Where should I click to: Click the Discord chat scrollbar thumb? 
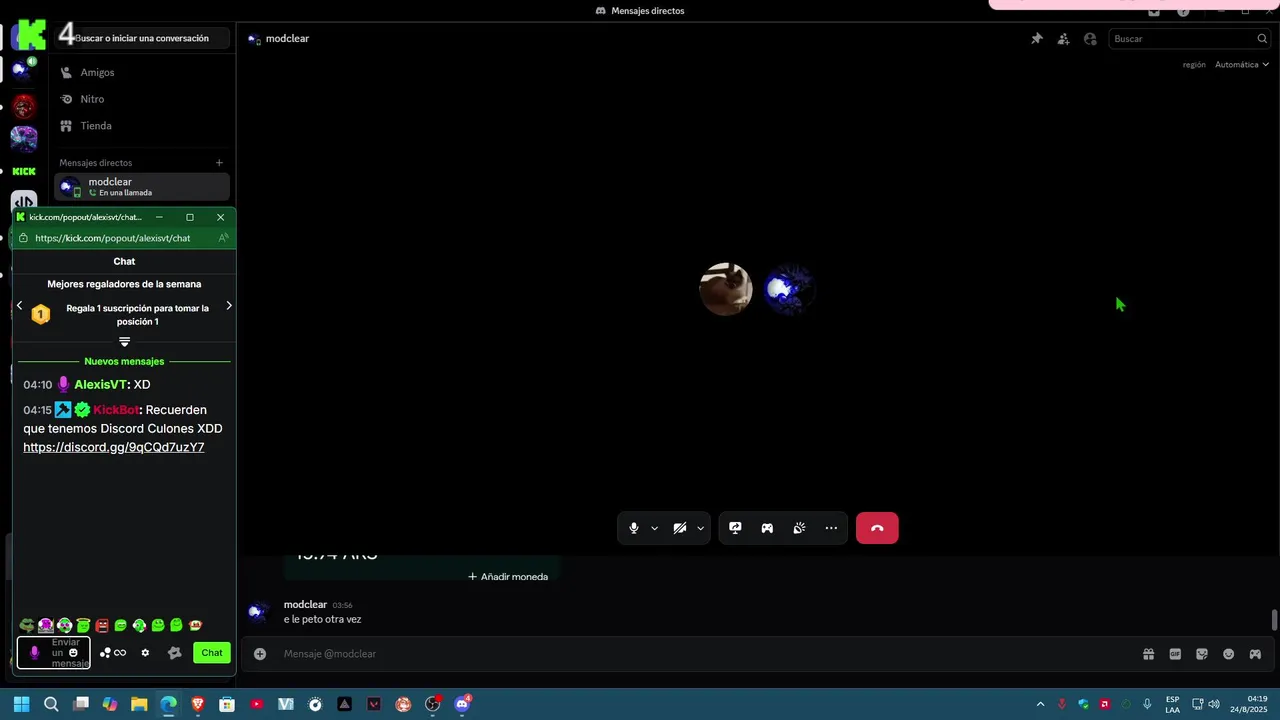click(x=1274, y=620)
